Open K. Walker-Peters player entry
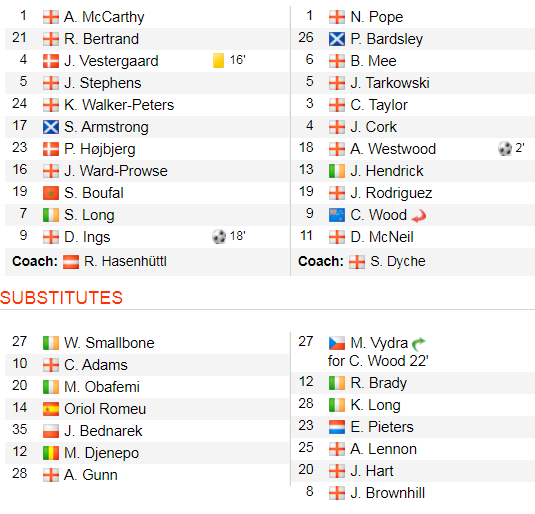This screenshot has height=514, width=535. point(119,105)
